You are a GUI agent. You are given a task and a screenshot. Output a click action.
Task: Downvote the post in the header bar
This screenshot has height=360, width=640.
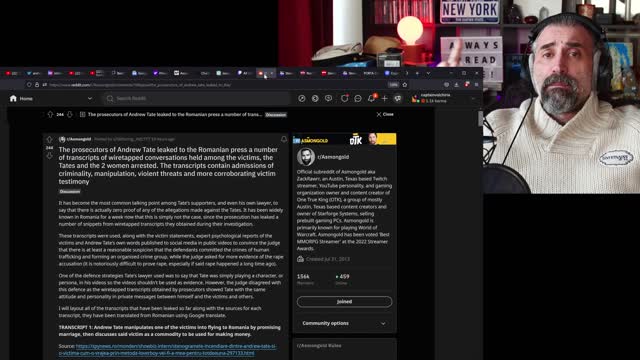70,115
